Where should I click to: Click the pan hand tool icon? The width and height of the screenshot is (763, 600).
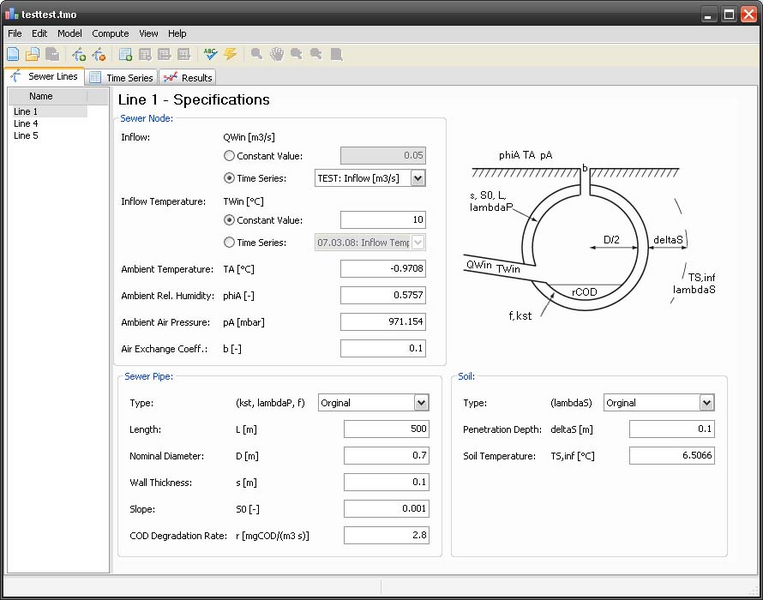click(x=276, y=54)
